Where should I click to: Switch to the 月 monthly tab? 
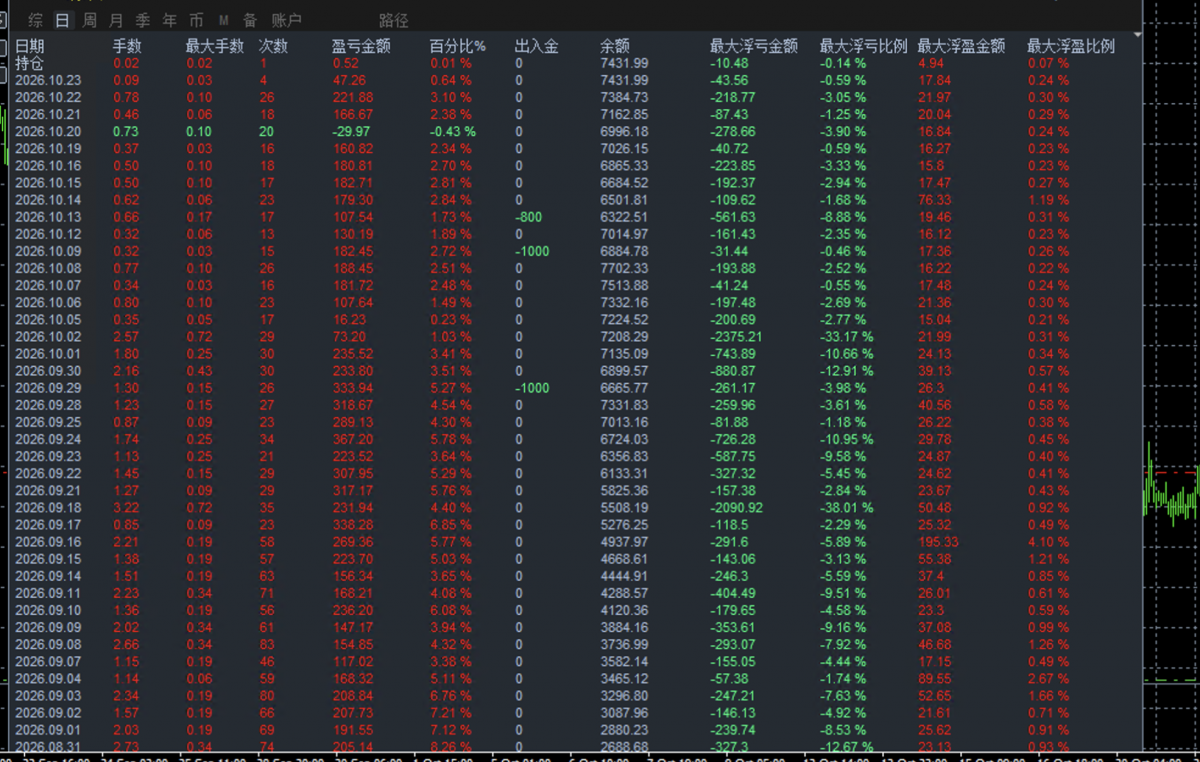[116, 20]
